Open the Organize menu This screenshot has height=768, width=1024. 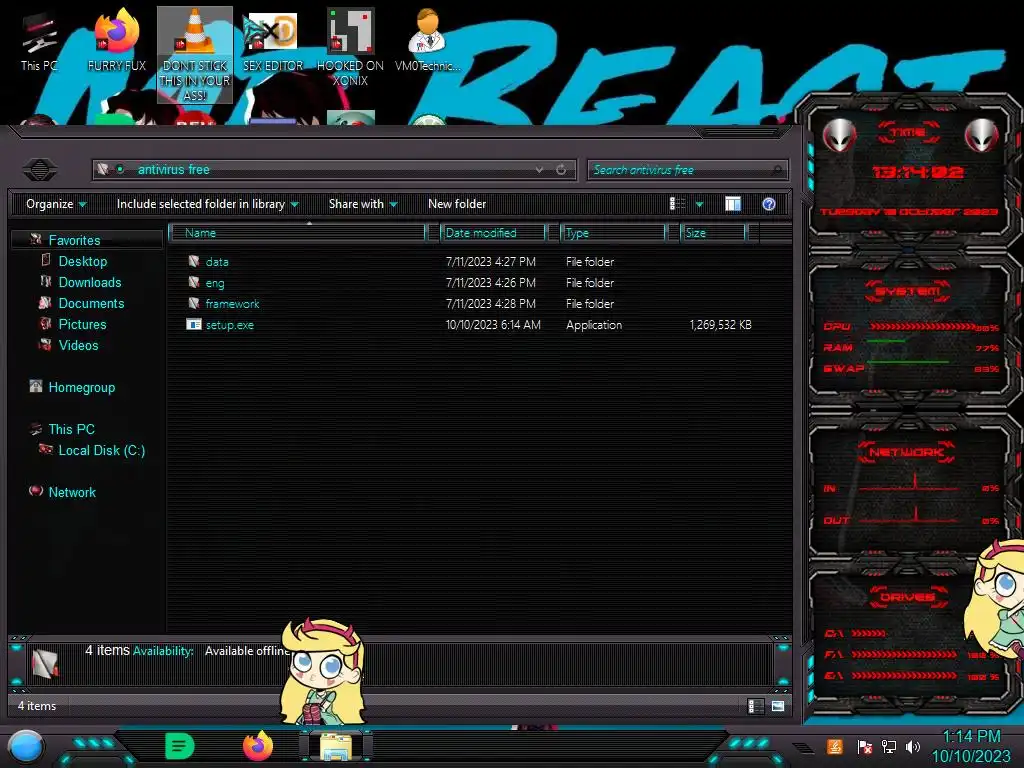56,204
